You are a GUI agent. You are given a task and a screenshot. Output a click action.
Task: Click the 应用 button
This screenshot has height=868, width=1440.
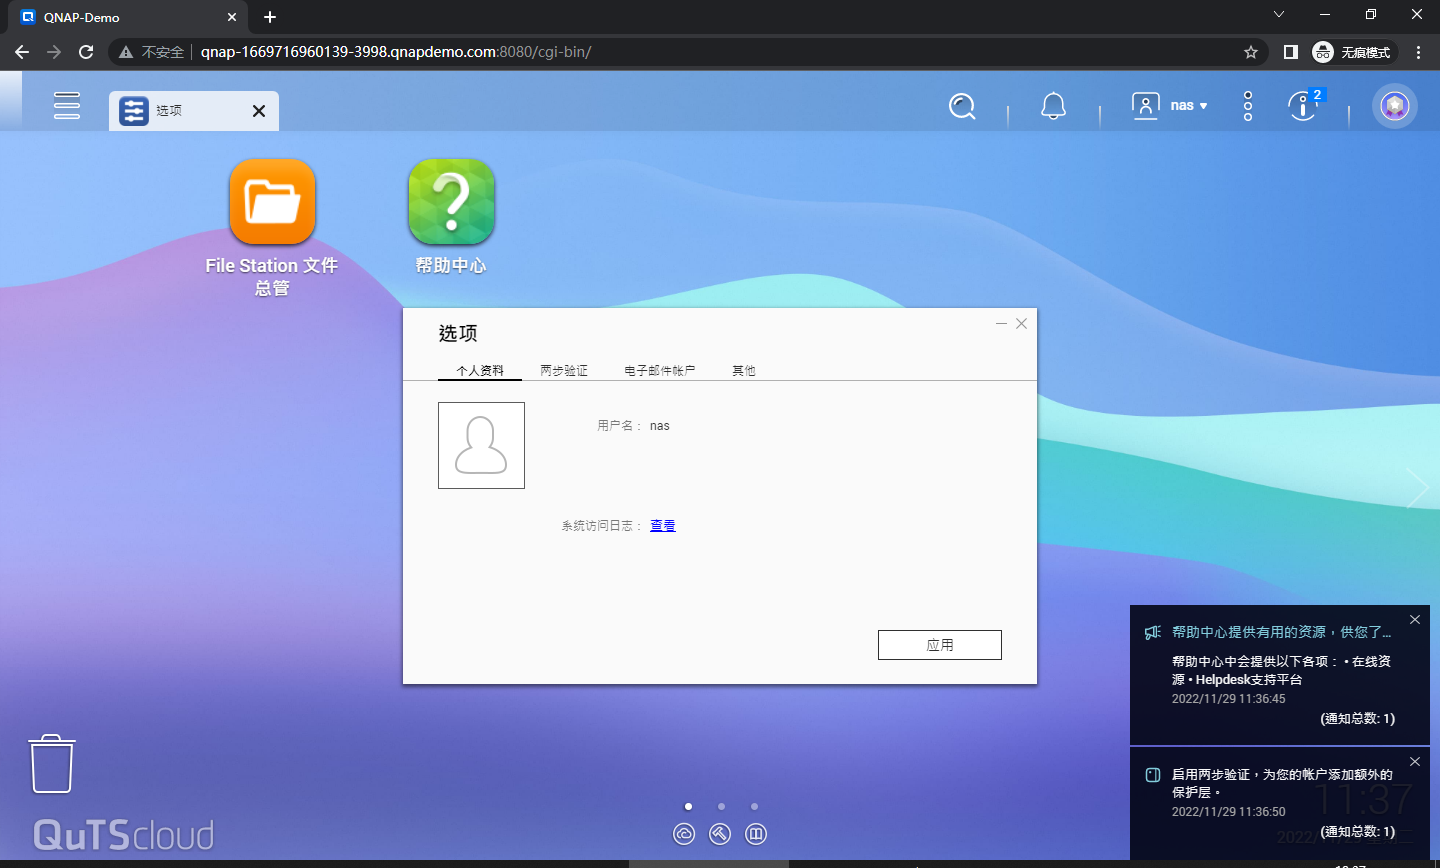click(939, 645)
